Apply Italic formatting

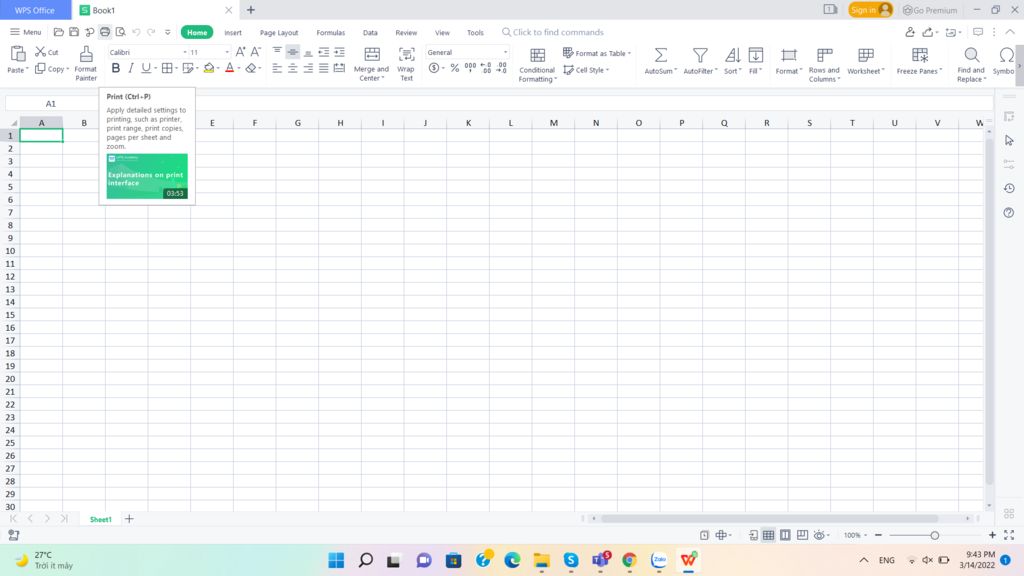click(131, 68)
